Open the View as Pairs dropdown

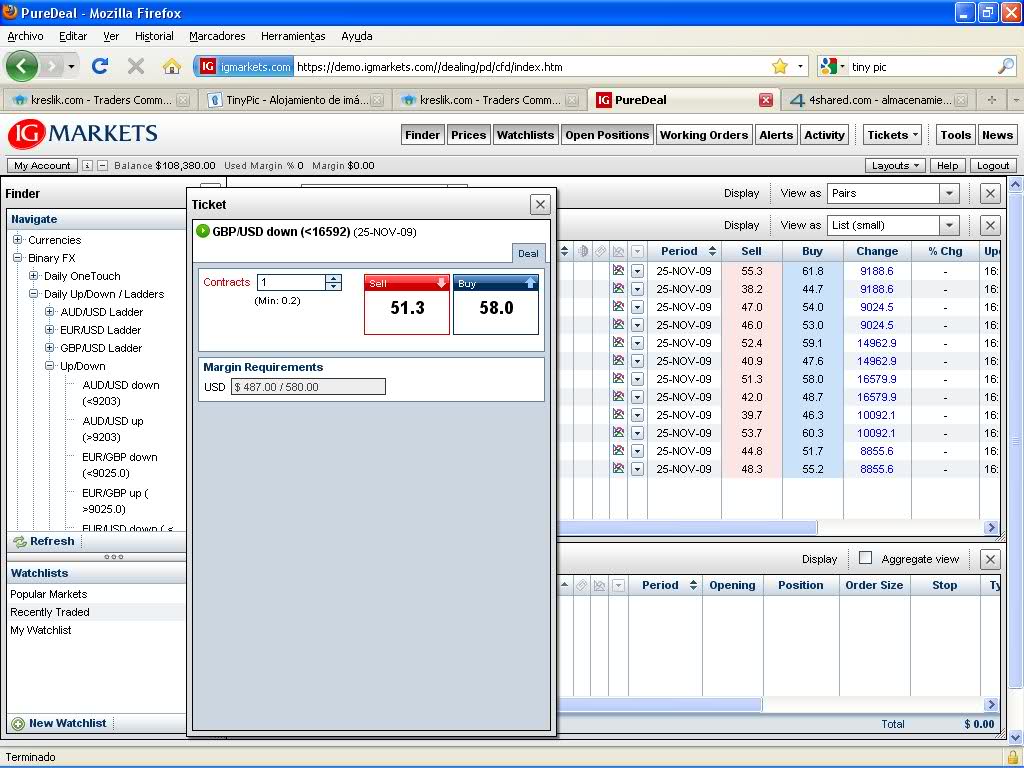click(x=950, y=193)
